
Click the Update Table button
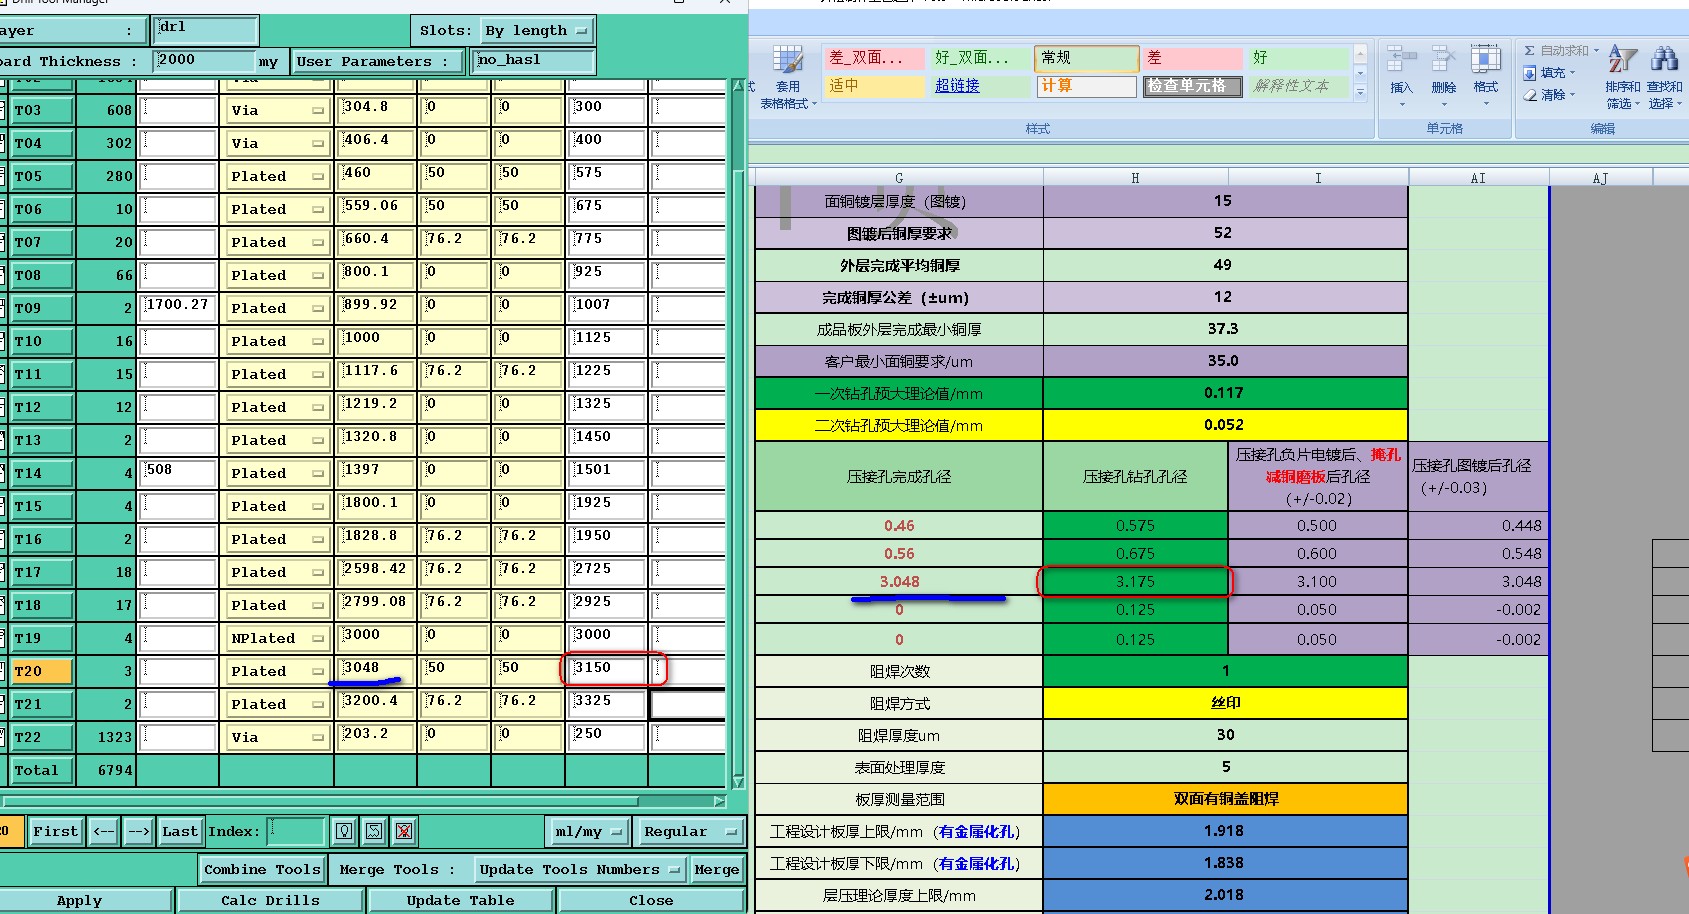point(461,900)
